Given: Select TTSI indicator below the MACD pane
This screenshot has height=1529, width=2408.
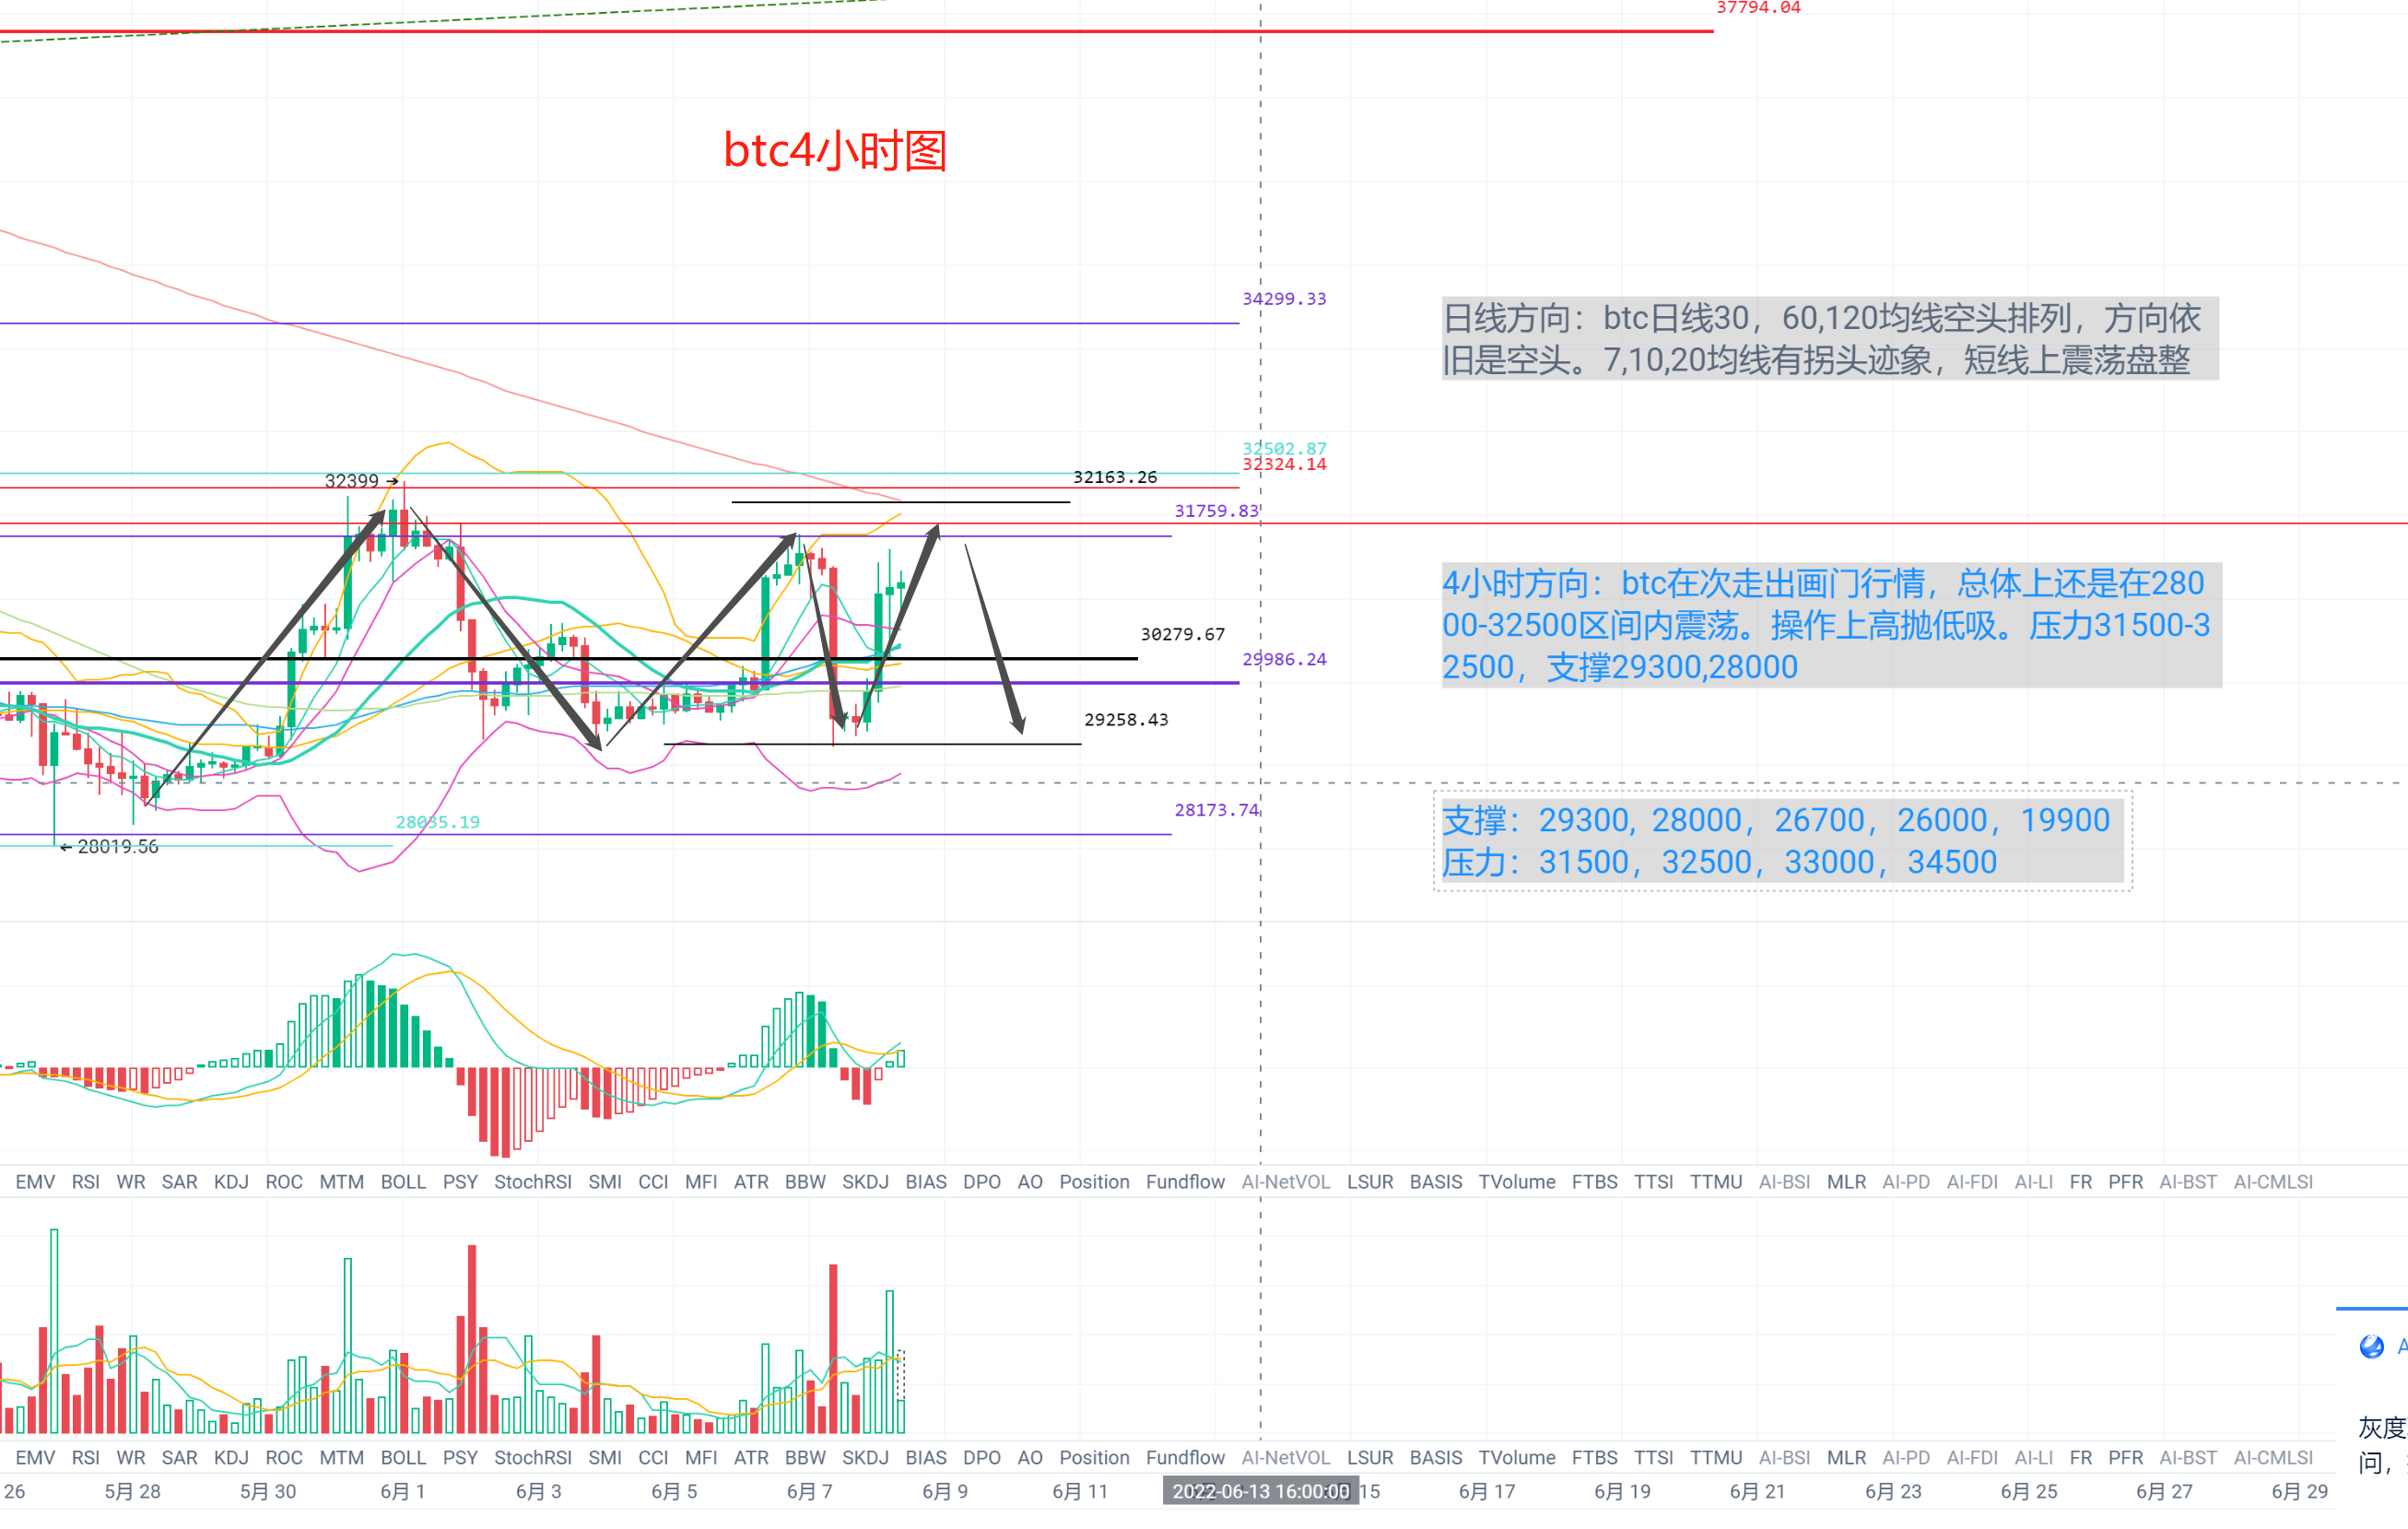Looking at the screenshot, I should tap(1654, 1182).
